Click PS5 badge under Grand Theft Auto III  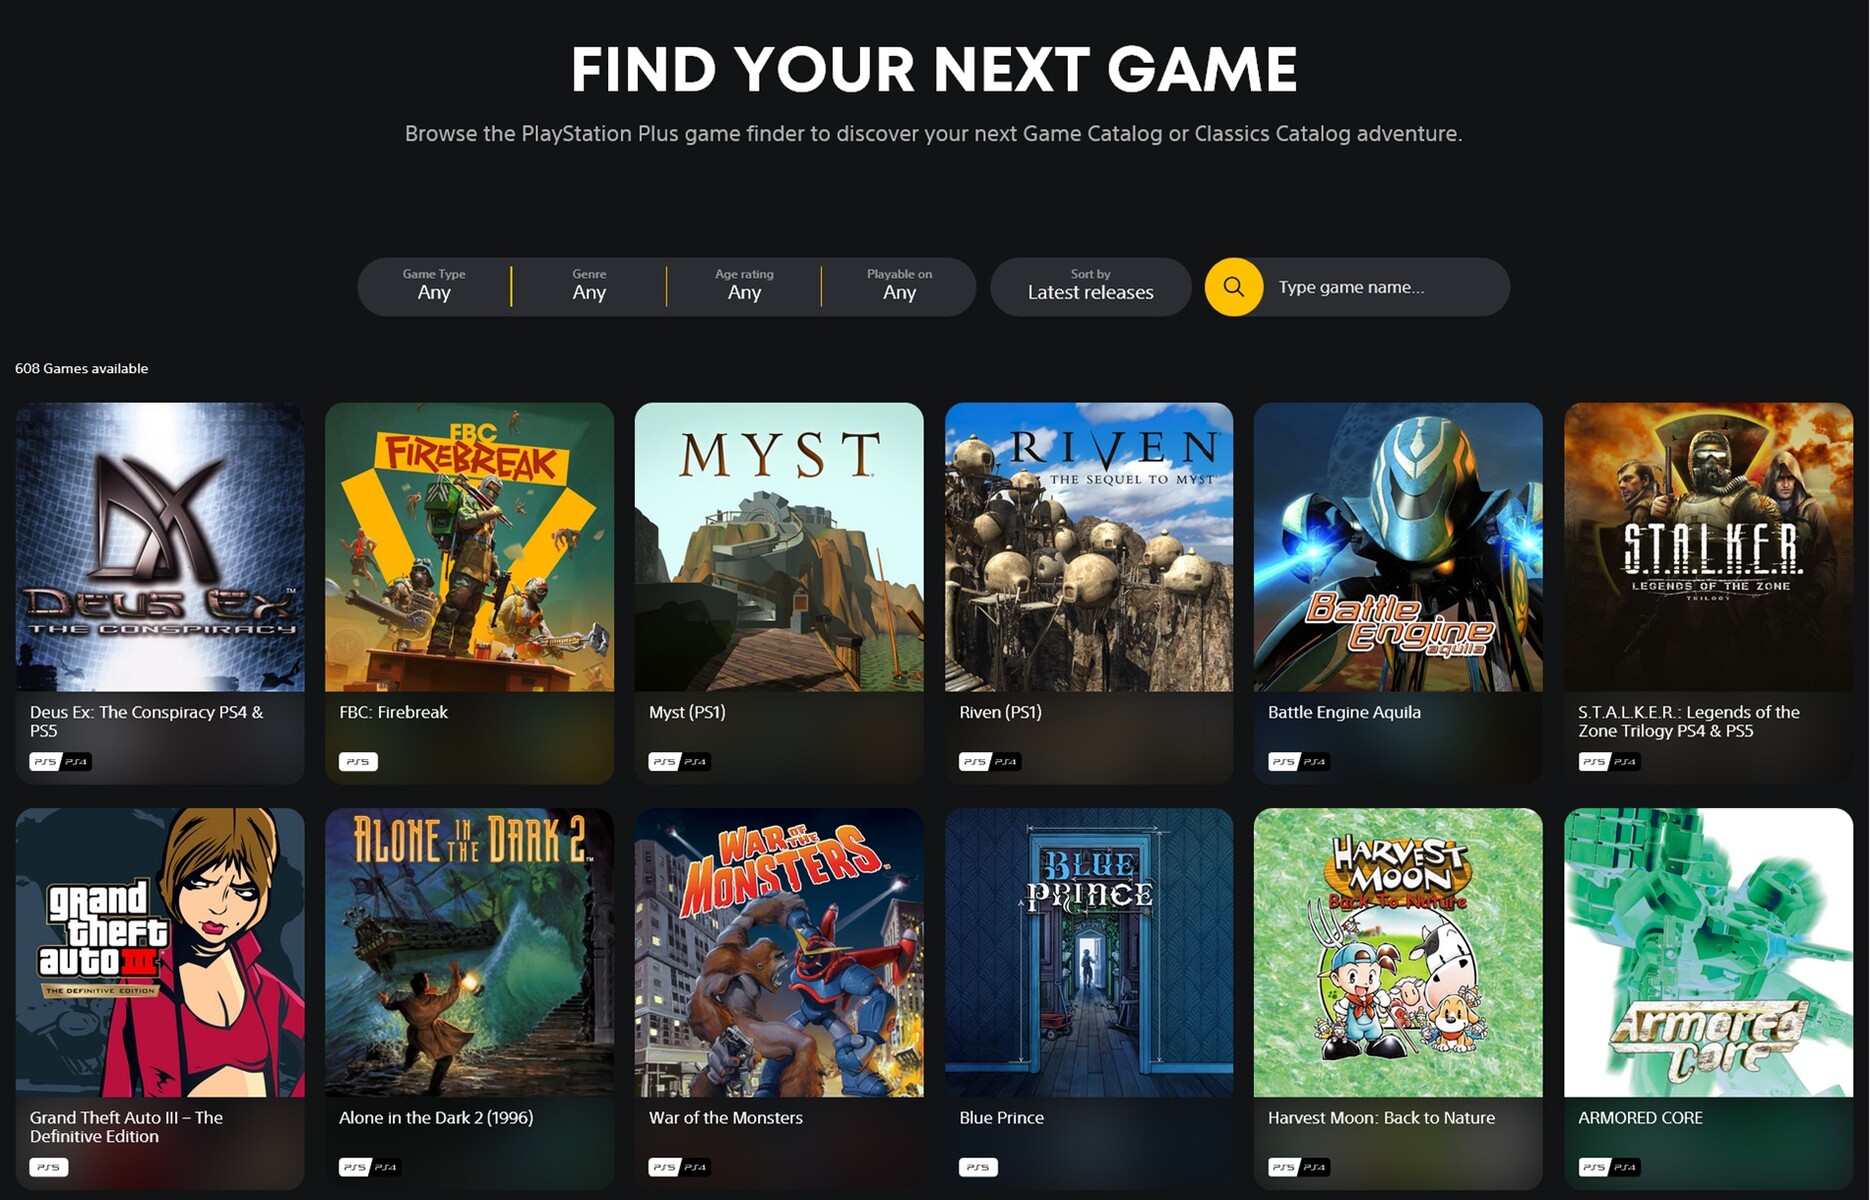[48, 1167]
